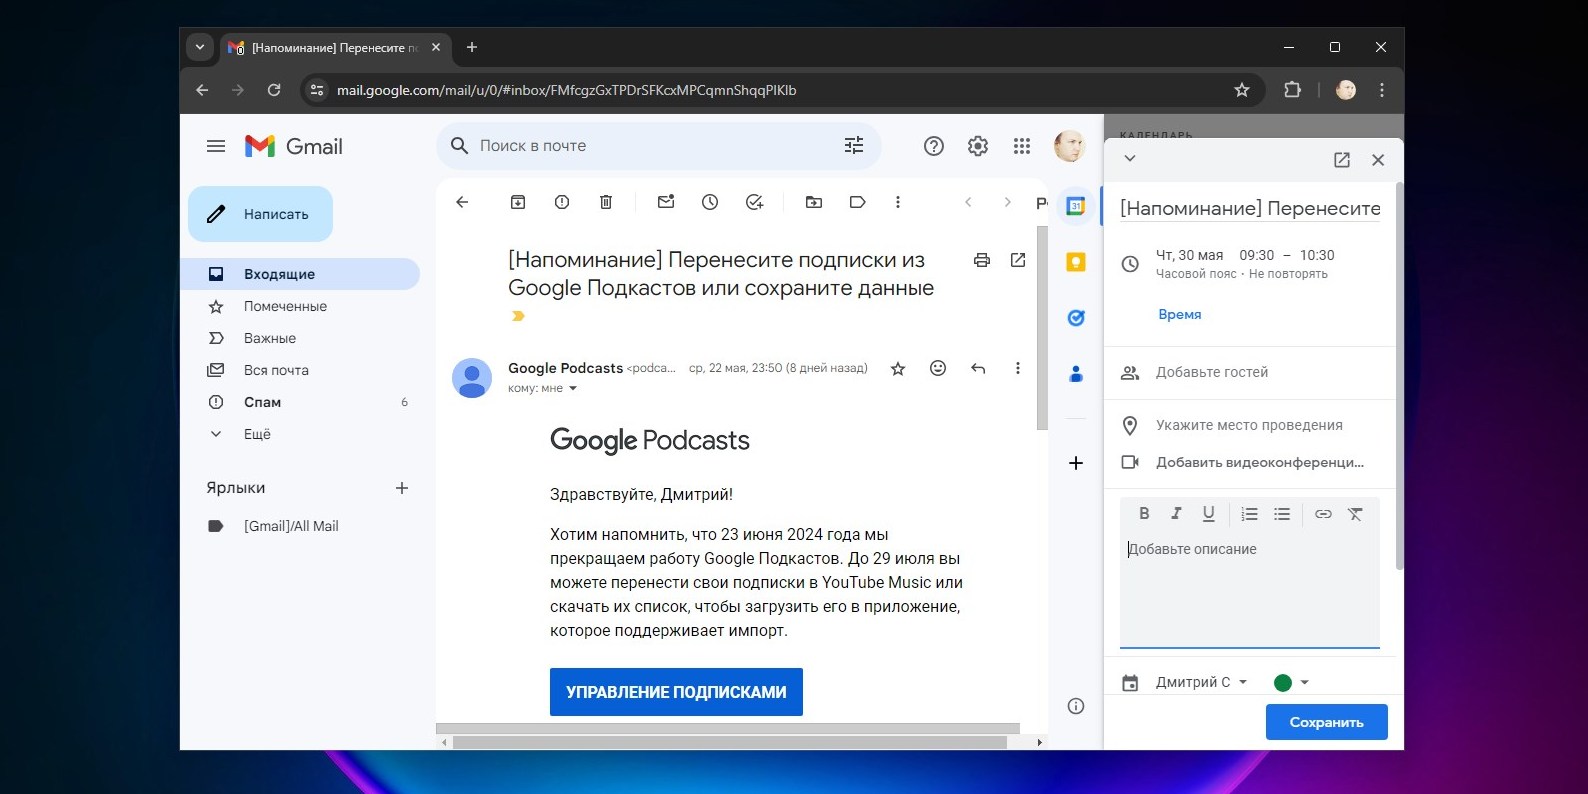
Task: Click the Gmail logo
Action: point(294,146)
